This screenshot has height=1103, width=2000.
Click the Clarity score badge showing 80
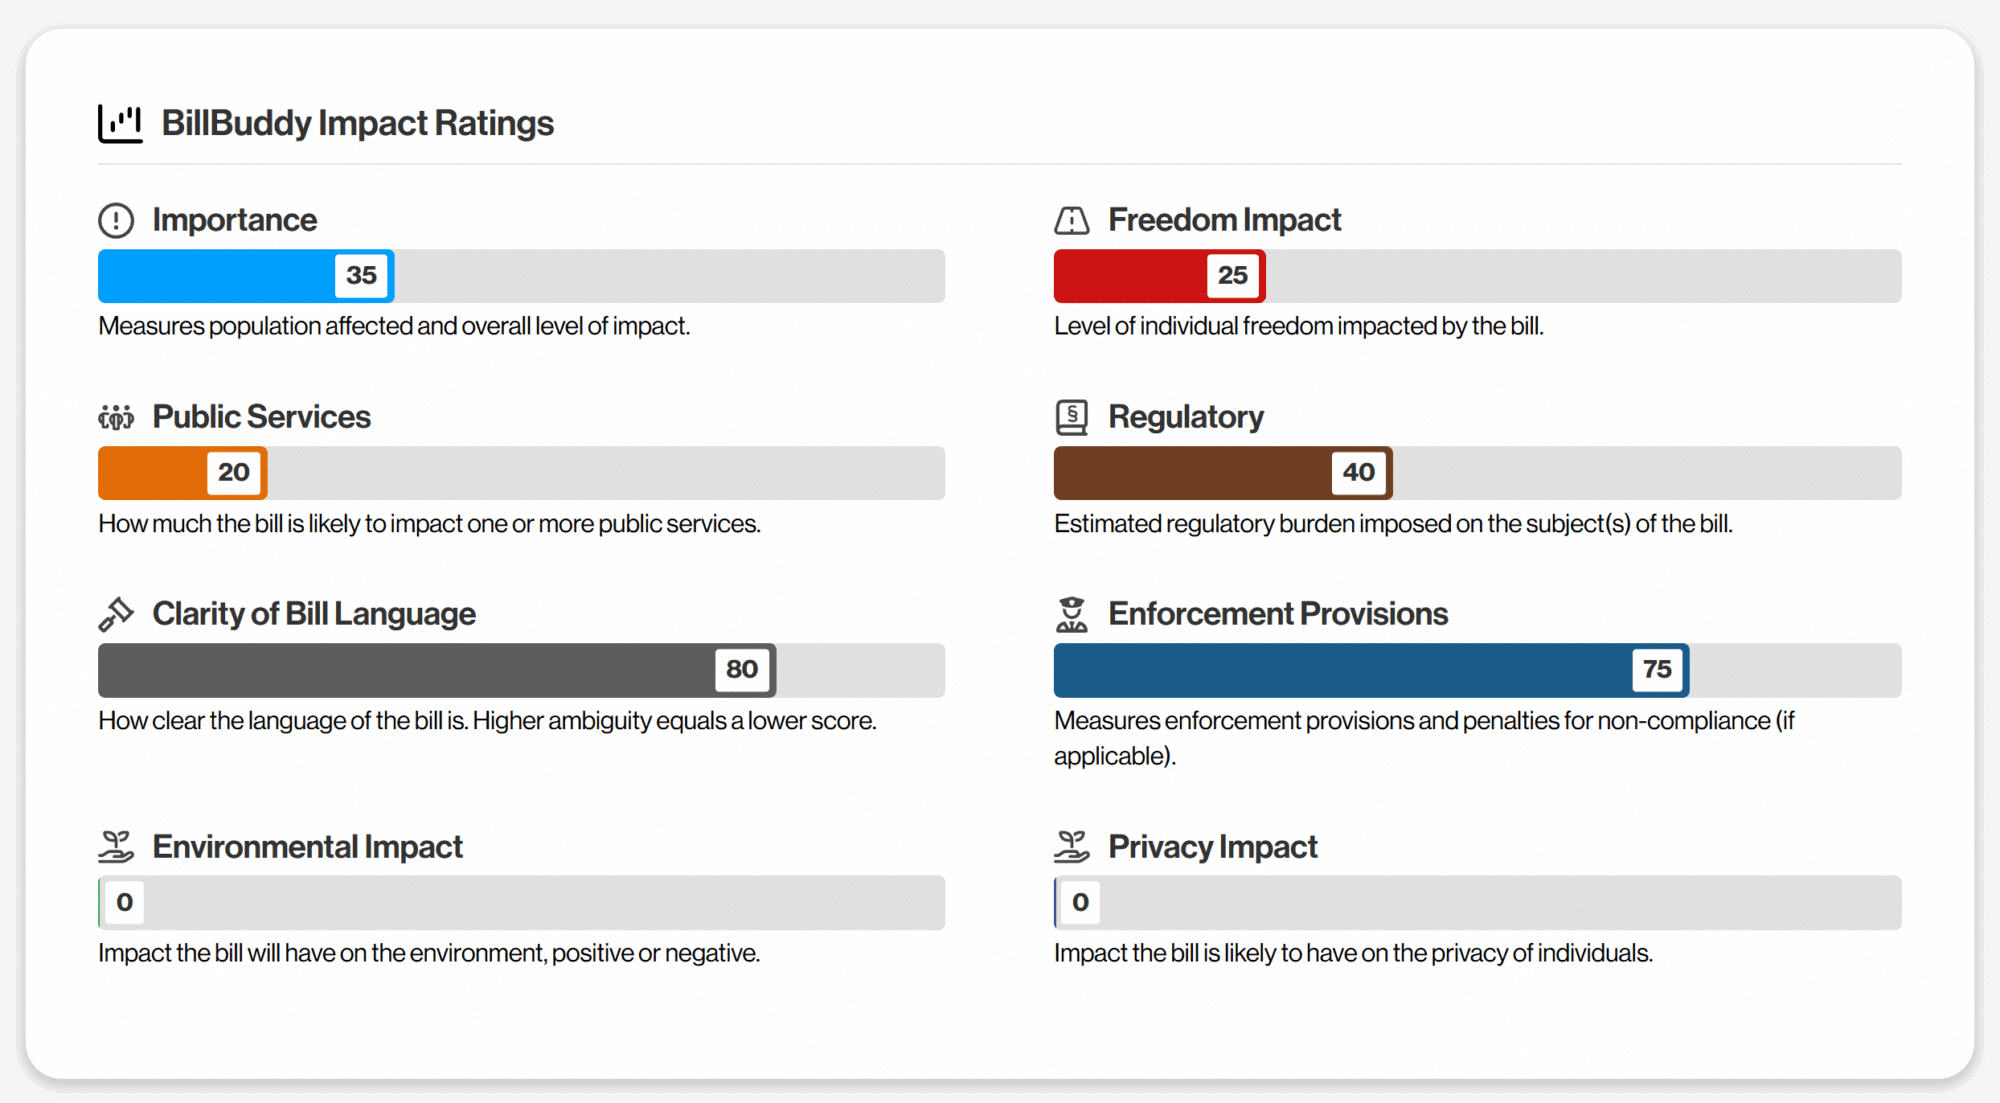tap(742, 670)
